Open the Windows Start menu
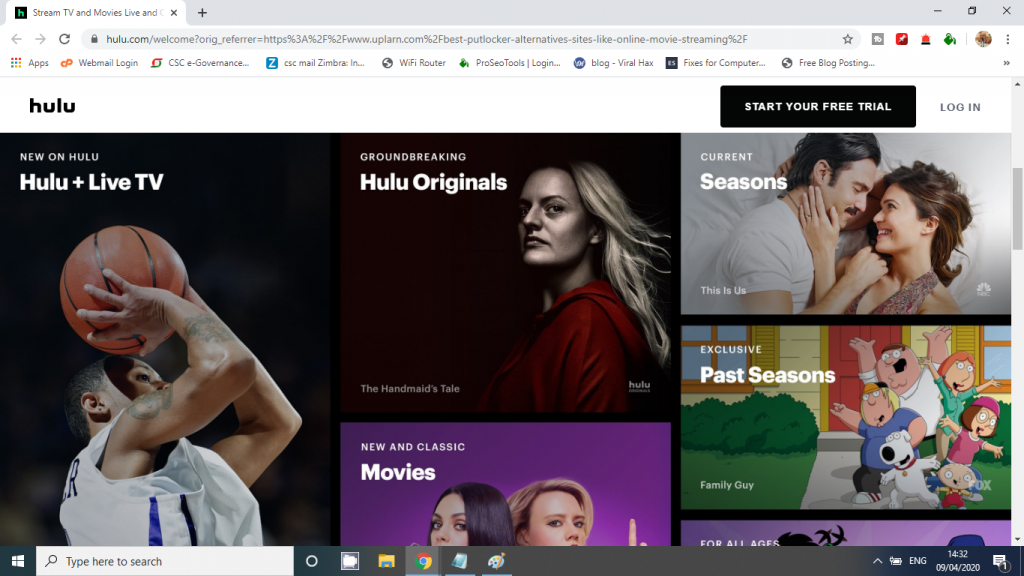 tap(18, 561)
